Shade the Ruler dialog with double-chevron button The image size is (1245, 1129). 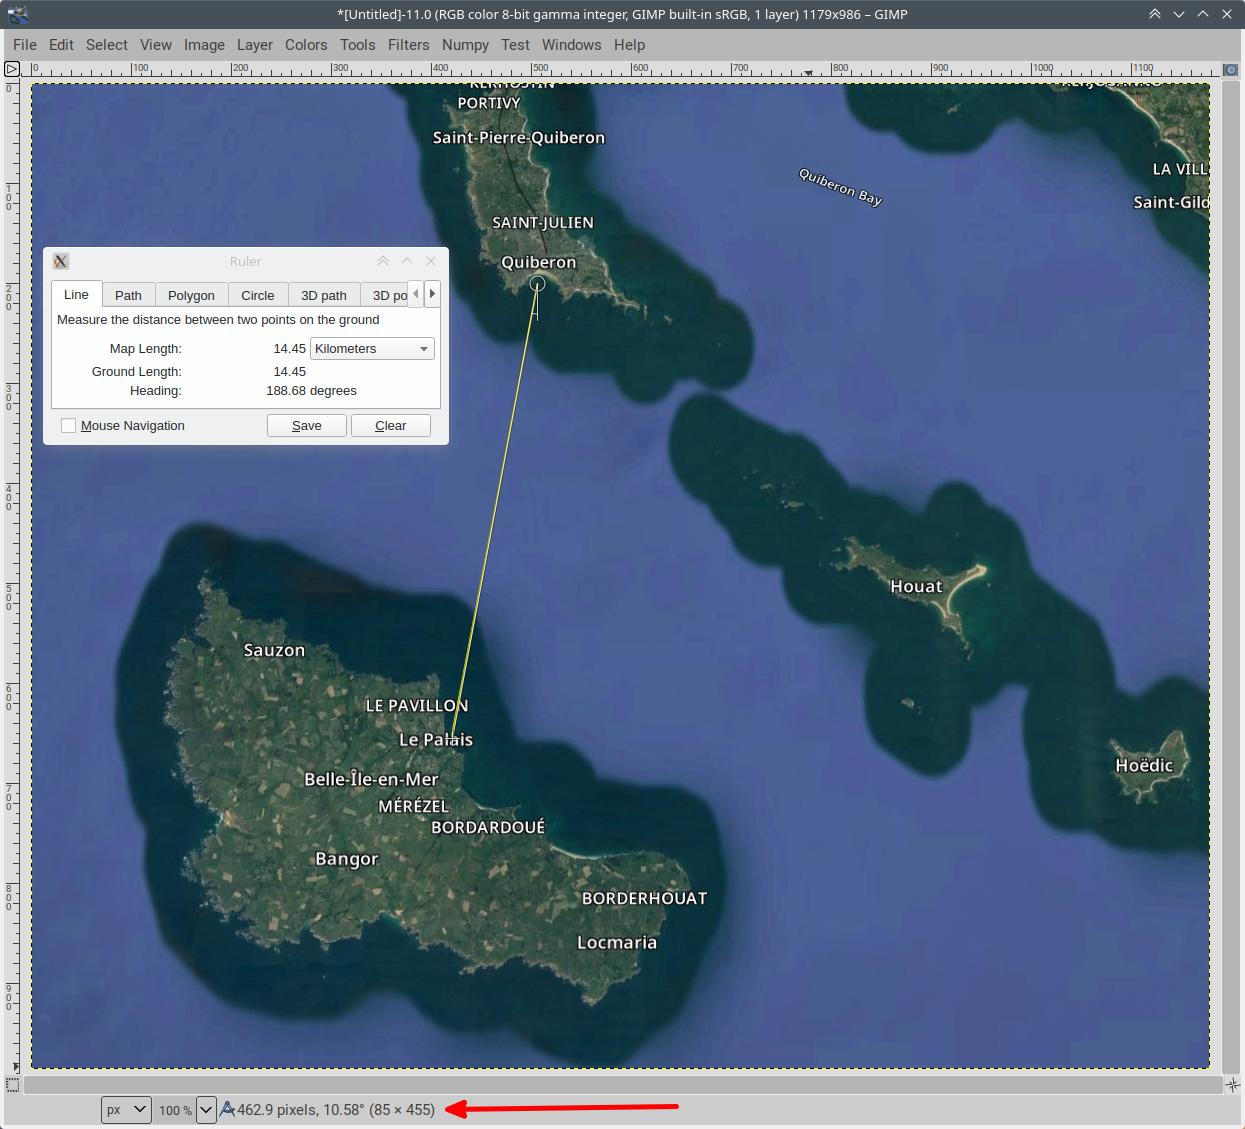tap(383, 261)
